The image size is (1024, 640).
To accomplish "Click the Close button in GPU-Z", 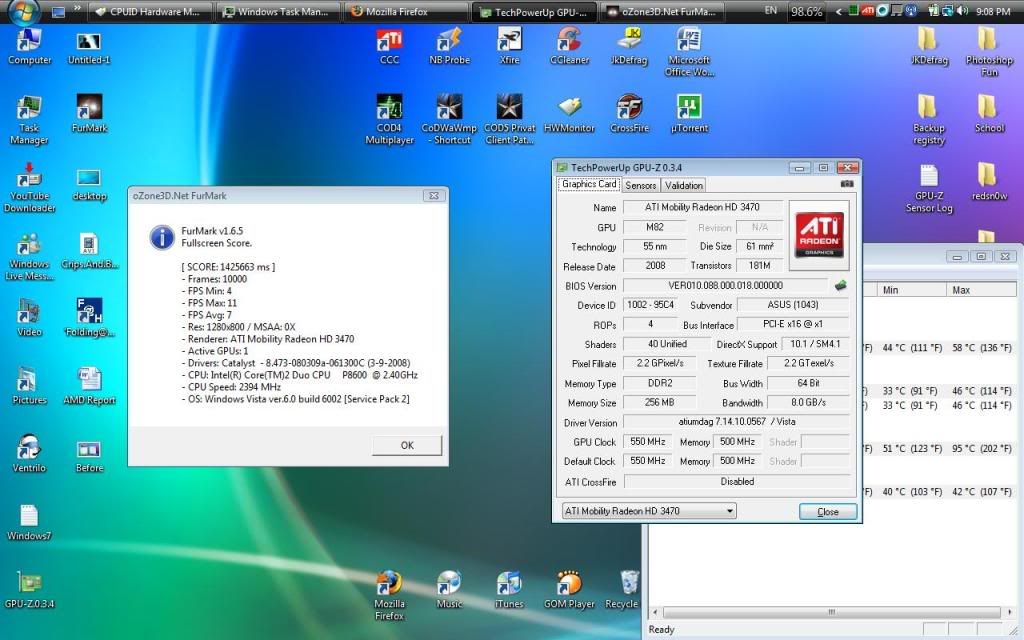I will pos(827,512).
